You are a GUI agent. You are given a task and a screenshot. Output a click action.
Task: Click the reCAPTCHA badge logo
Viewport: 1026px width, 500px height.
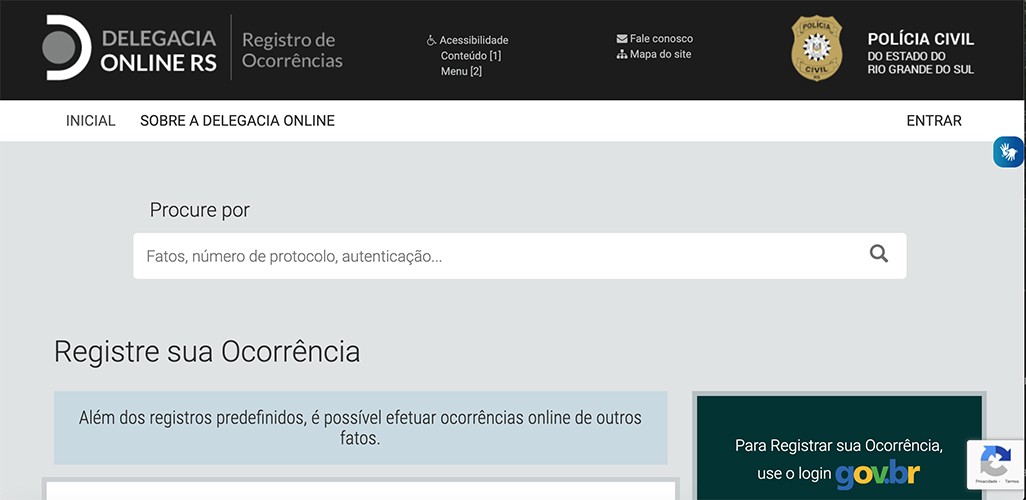995,461
